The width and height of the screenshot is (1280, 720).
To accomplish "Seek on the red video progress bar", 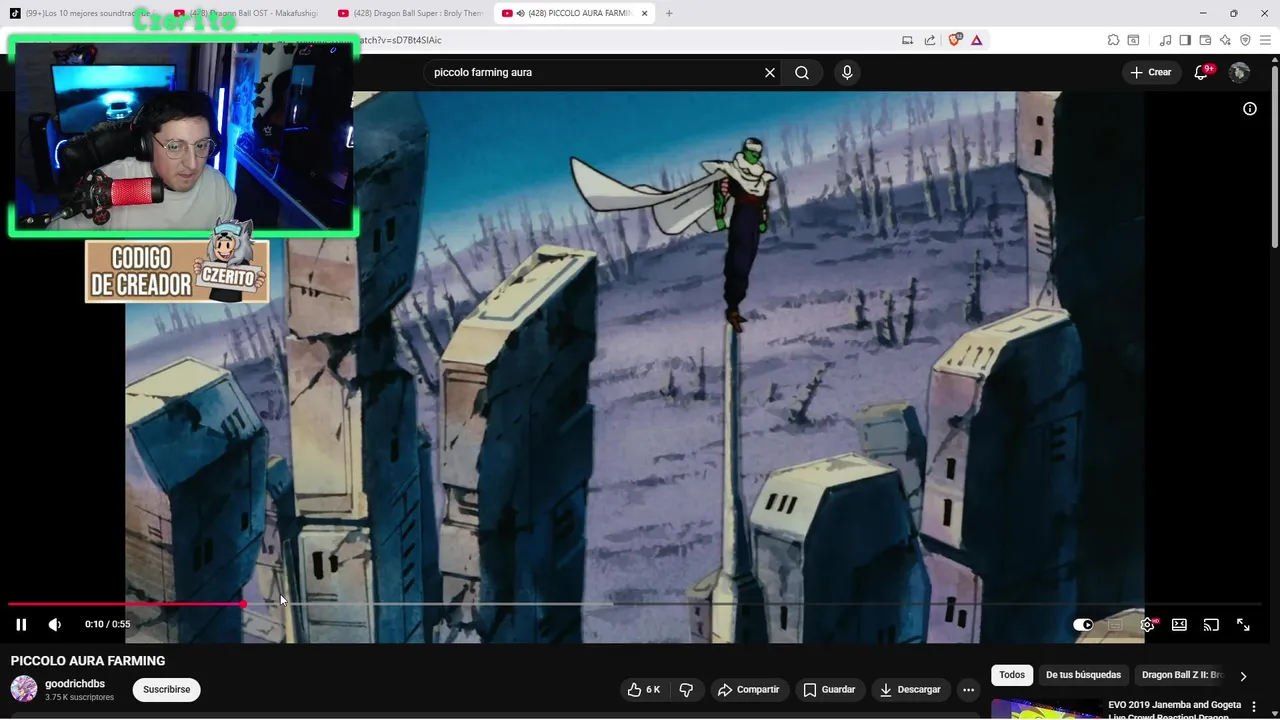I will (126, 604).
